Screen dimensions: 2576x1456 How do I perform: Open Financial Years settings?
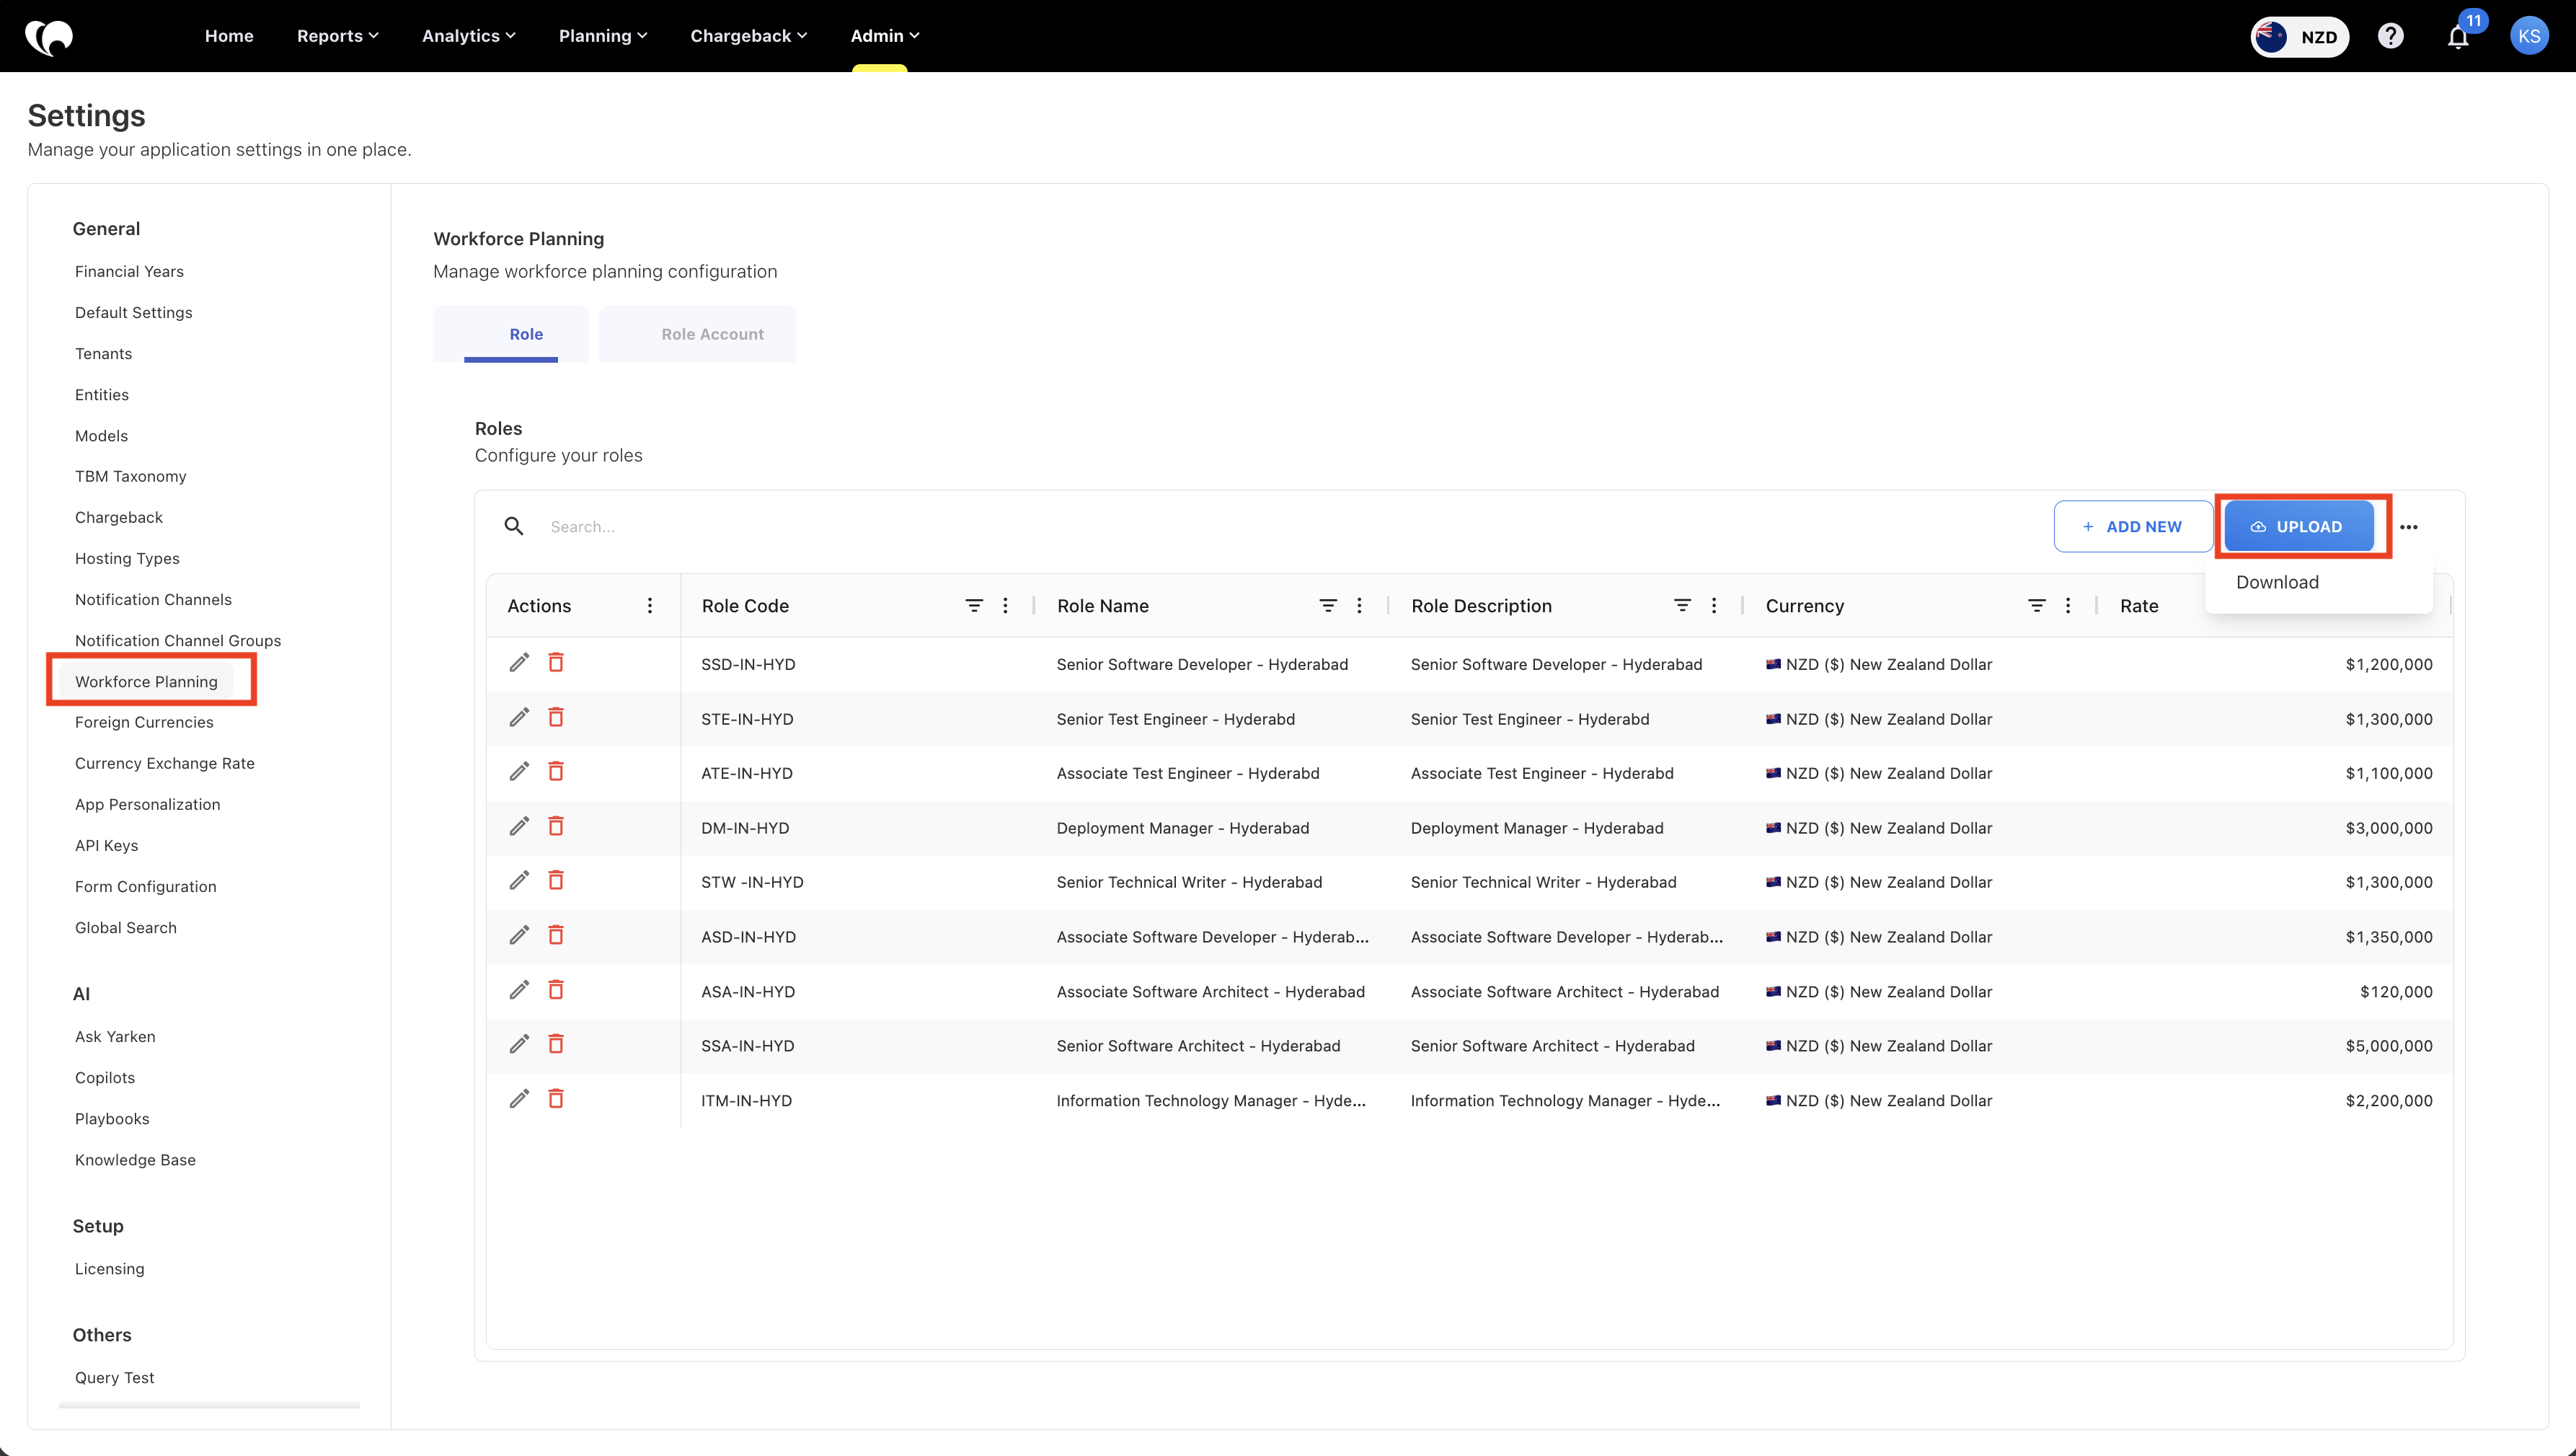click(x=129, y=271)
